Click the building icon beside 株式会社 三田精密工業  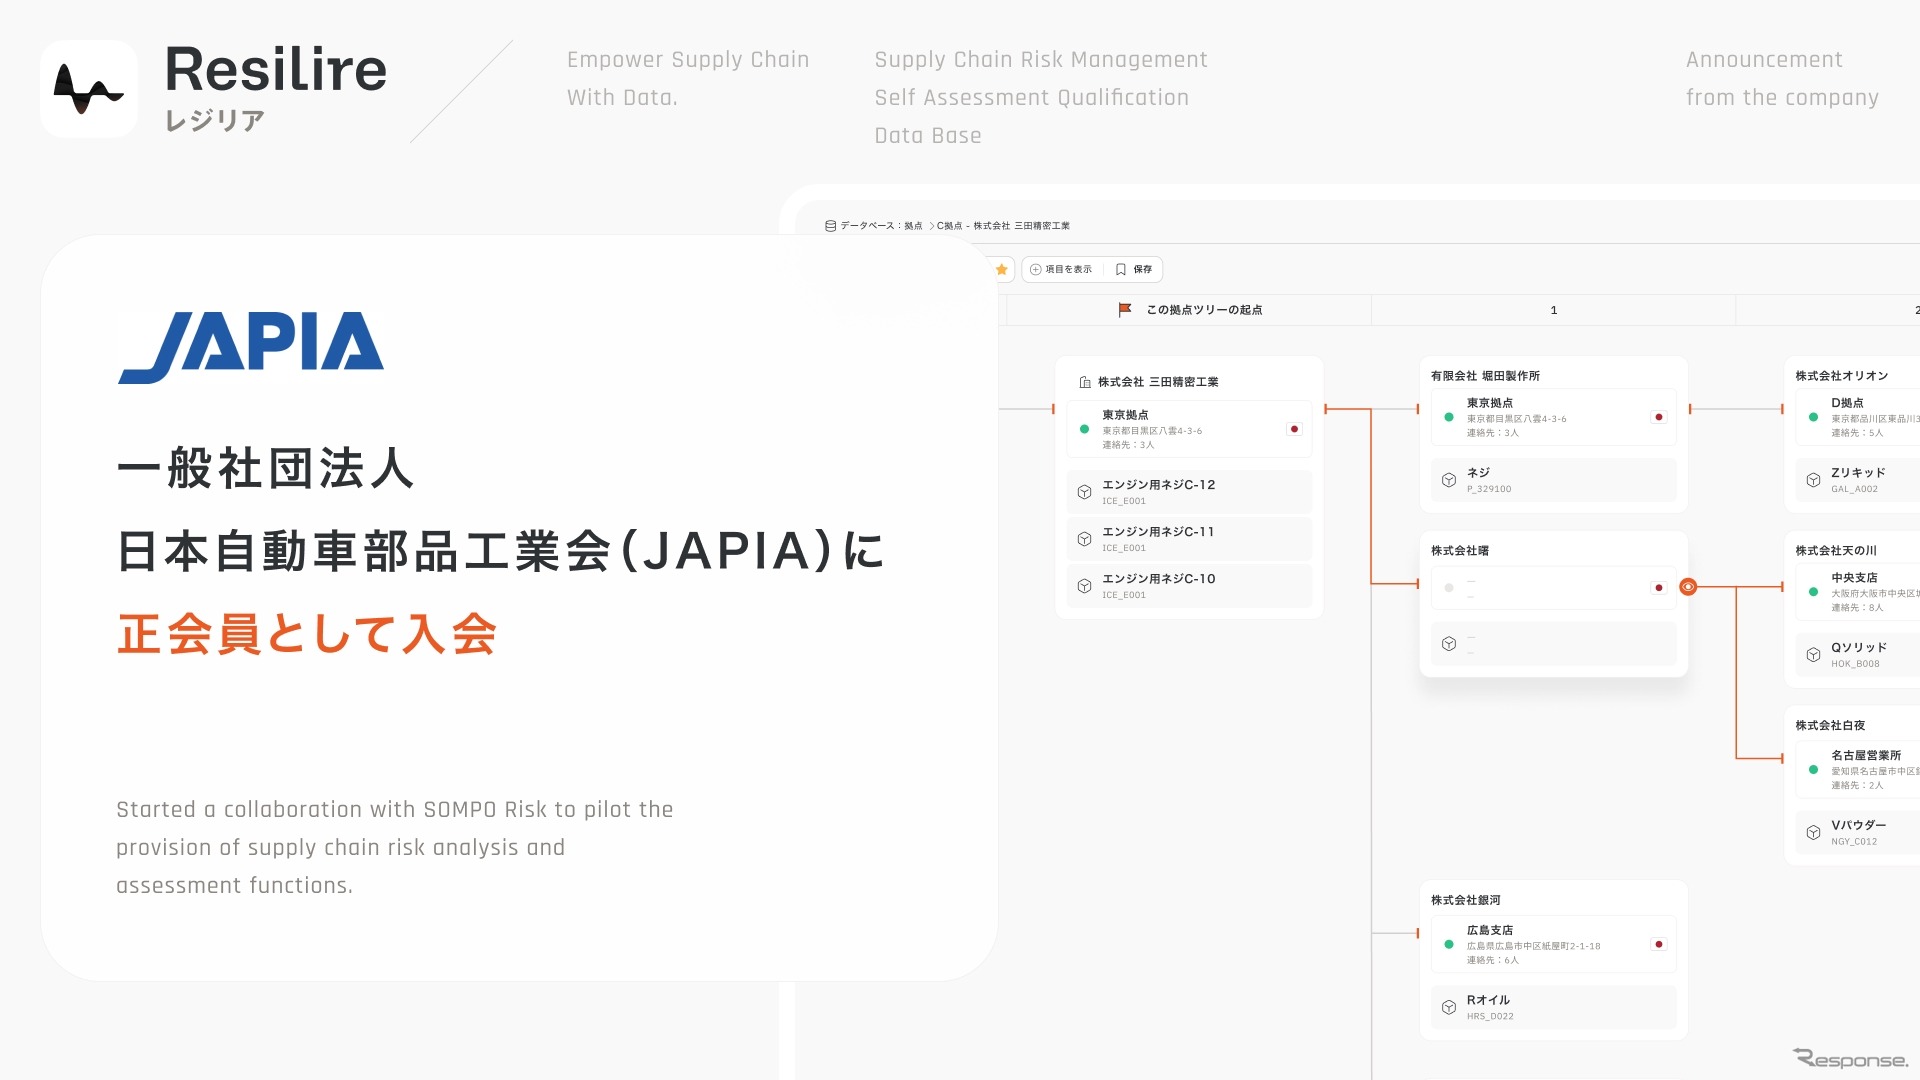pyautogui.click(x=1085, y=382)
